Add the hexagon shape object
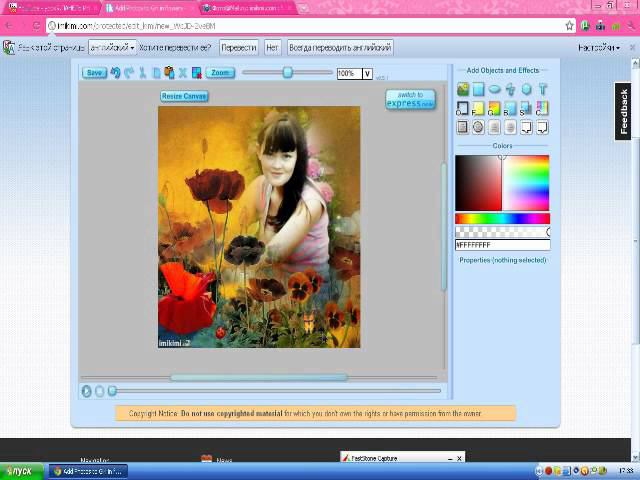 (527, 89)
